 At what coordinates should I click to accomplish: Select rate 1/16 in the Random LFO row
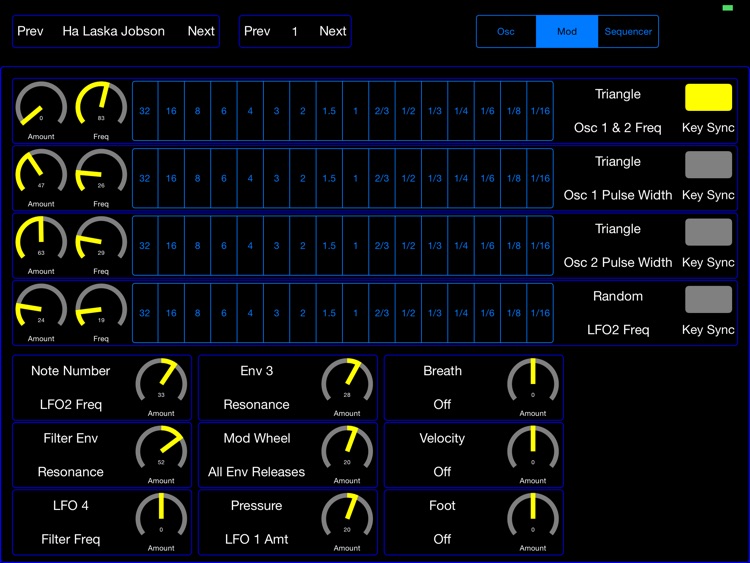coord(540,313)
